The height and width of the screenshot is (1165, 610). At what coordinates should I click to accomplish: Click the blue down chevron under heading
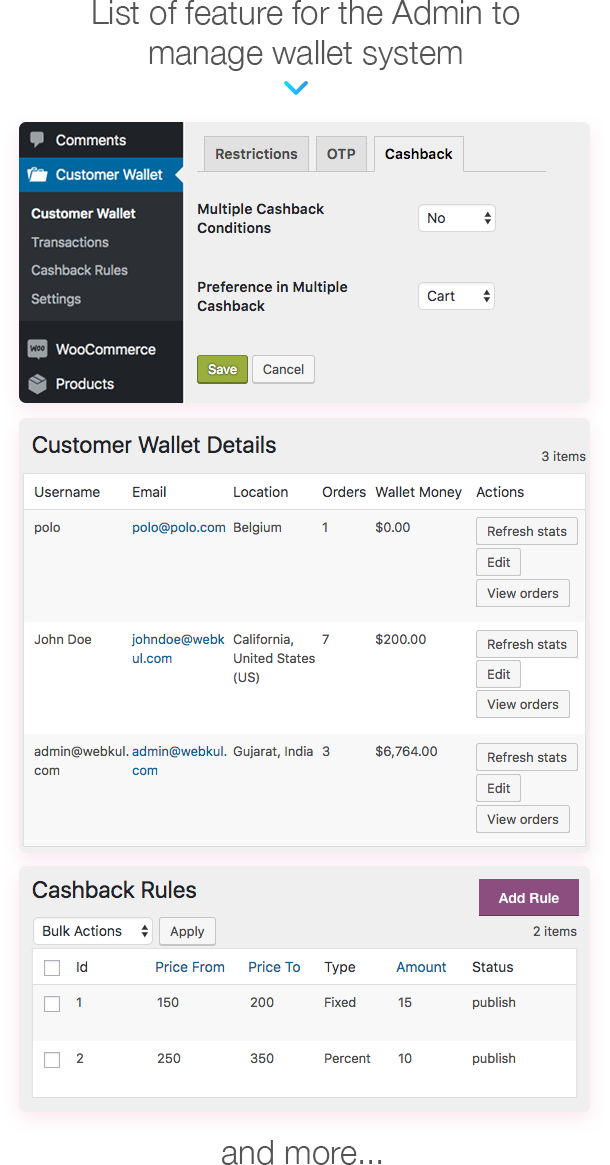point(296,88)
